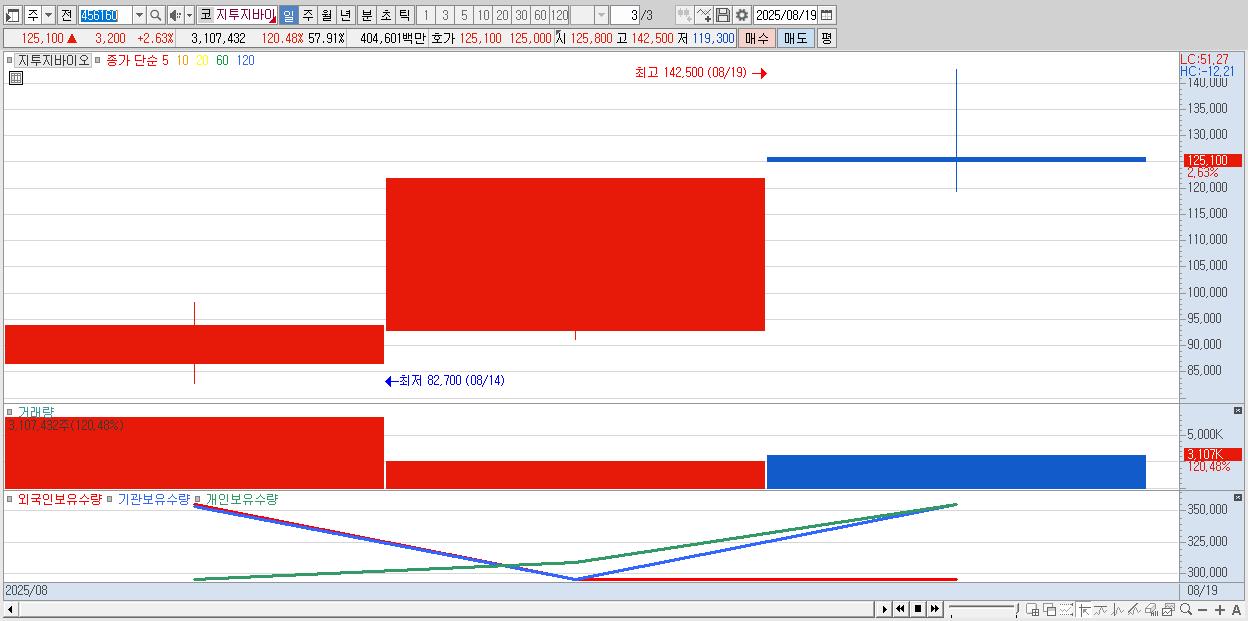The width and height of the screenshot is (1248, 621).
Task: Toggle the small checkbox before 종가 단순 legend
Action: click(98, 60)
